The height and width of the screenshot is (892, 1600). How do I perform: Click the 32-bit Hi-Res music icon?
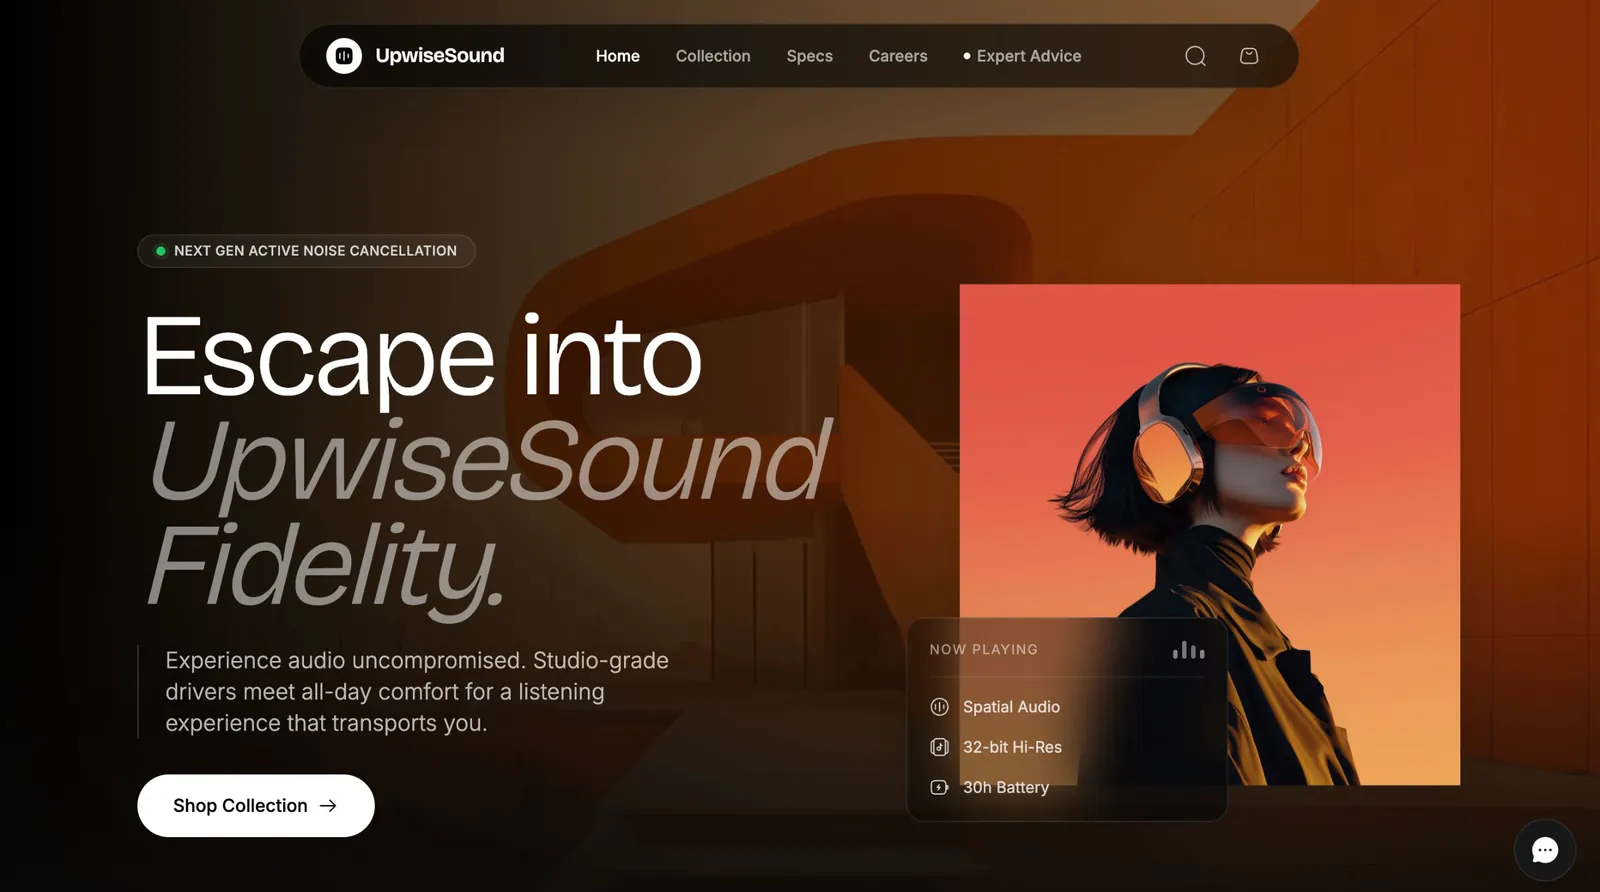point(939,747)
